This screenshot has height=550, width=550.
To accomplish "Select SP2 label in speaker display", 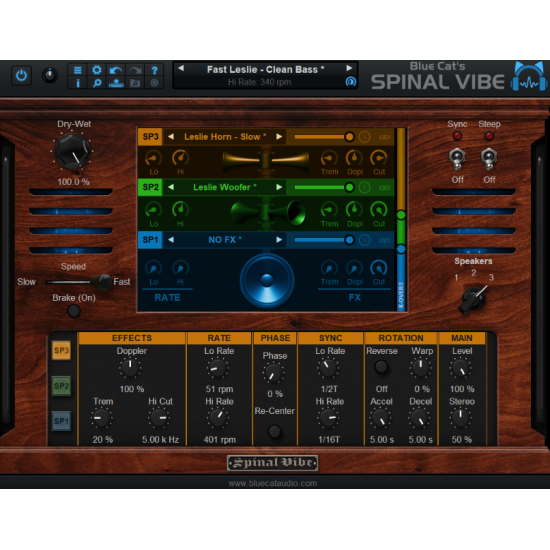I will tap(150, 187).
